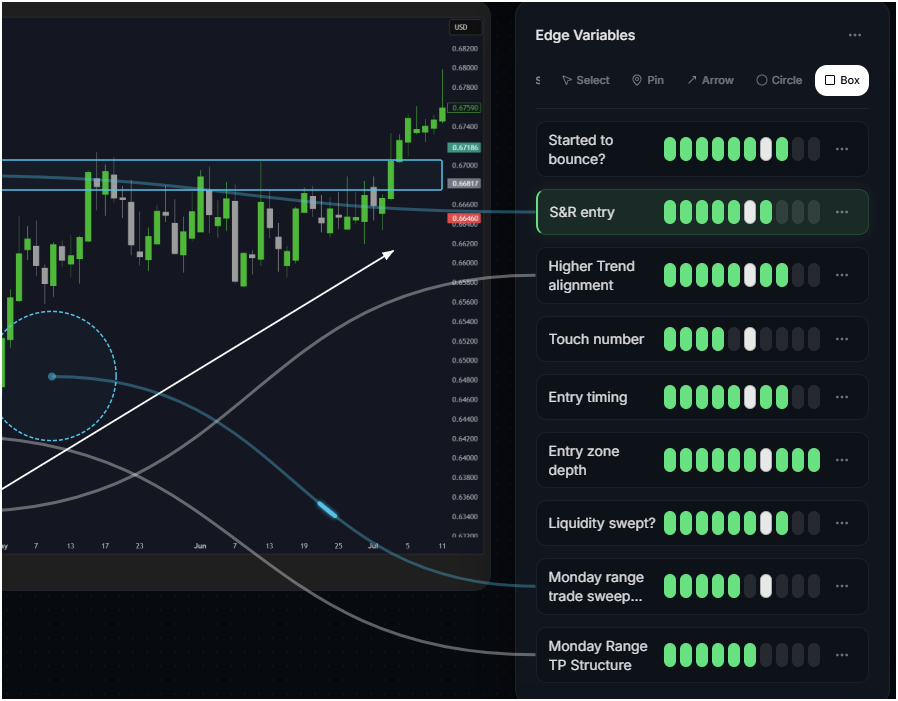
Task: Switch to the Select tool
Action: click(586, 80)
